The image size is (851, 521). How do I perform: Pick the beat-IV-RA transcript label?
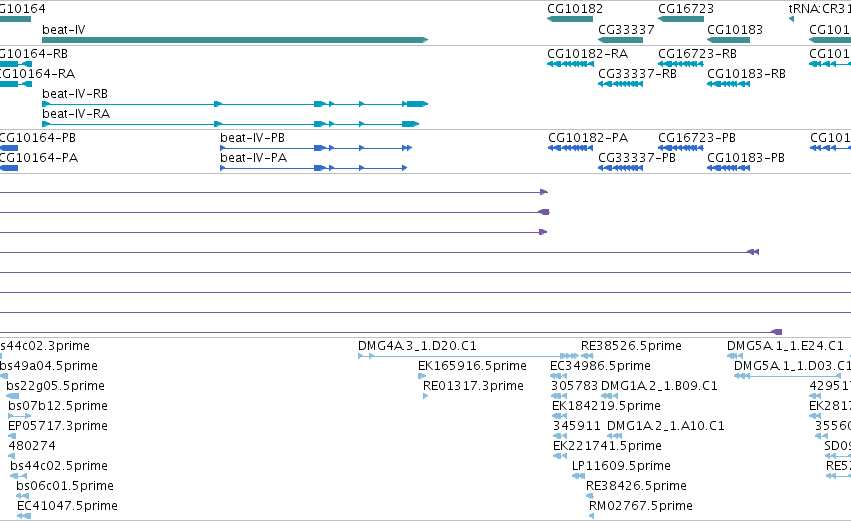(76, 114)
